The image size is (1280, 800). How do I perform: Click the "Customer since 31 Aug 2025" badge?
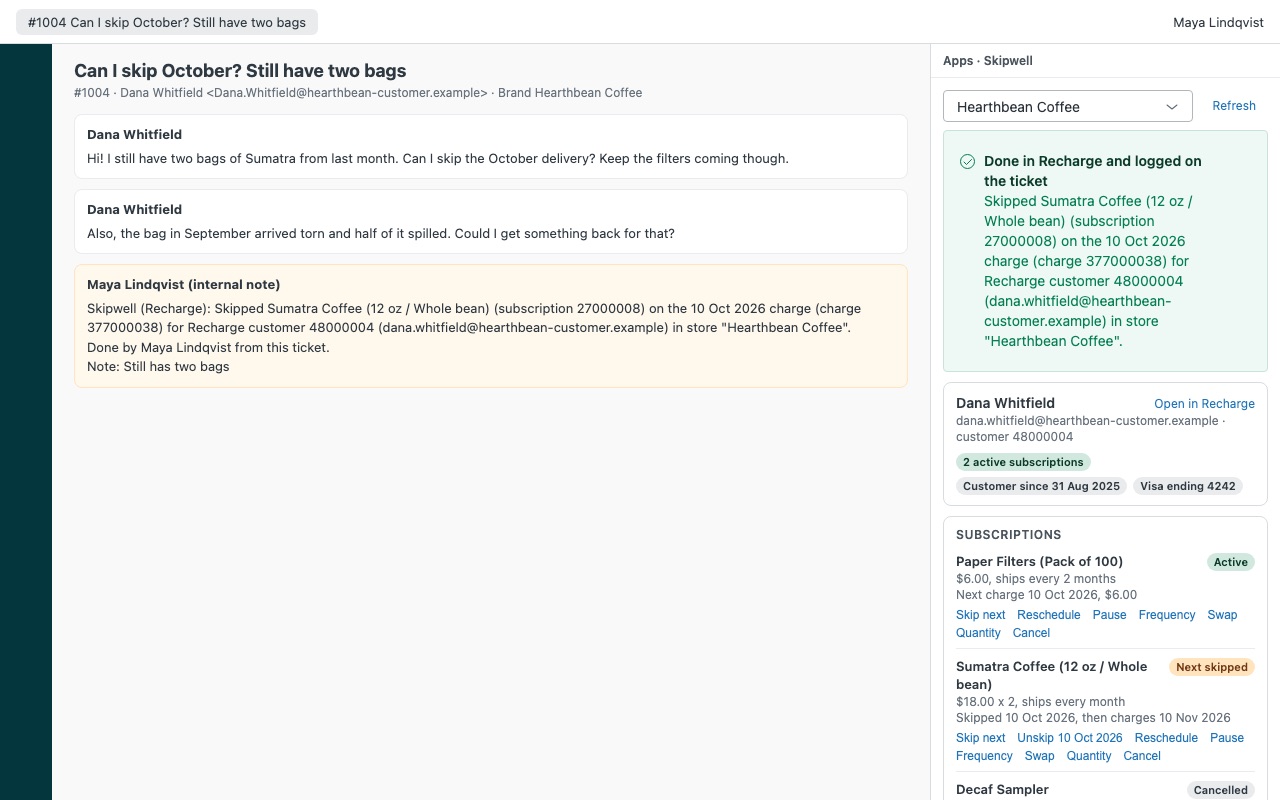click(x=1041, y=486)
